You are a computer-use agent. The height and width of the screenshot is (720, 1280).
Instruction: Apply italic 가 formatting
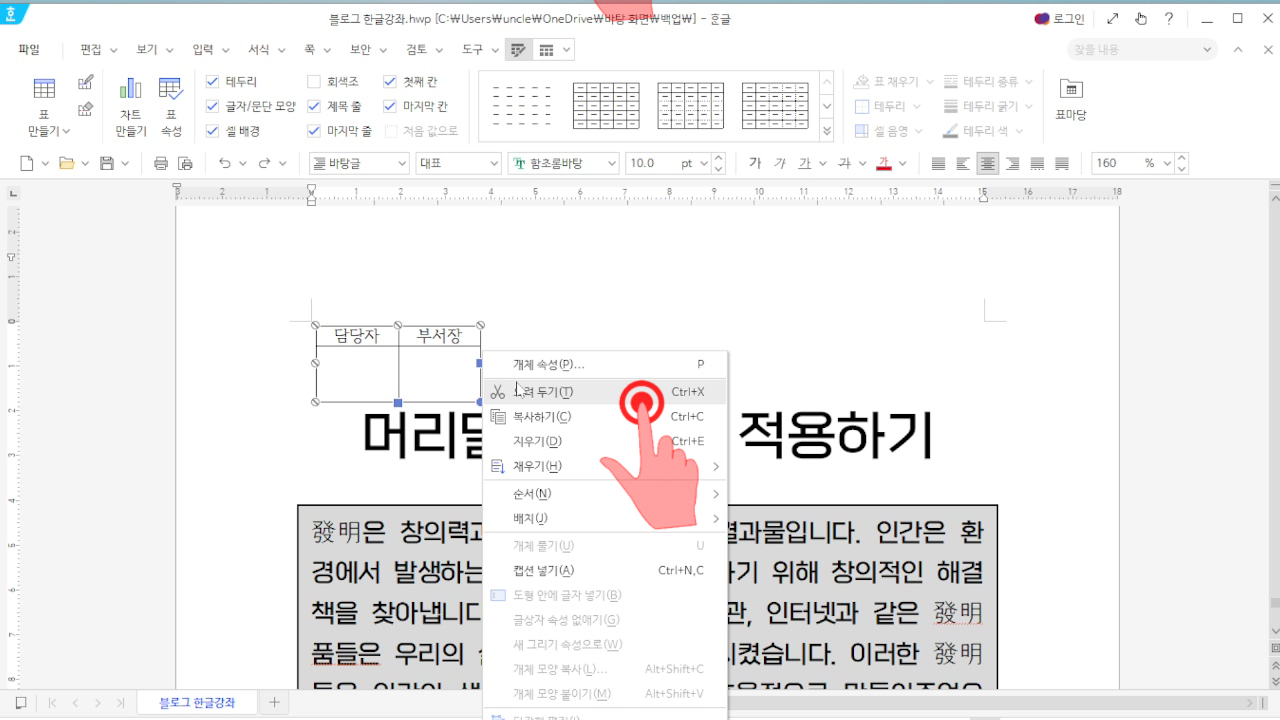780,163
